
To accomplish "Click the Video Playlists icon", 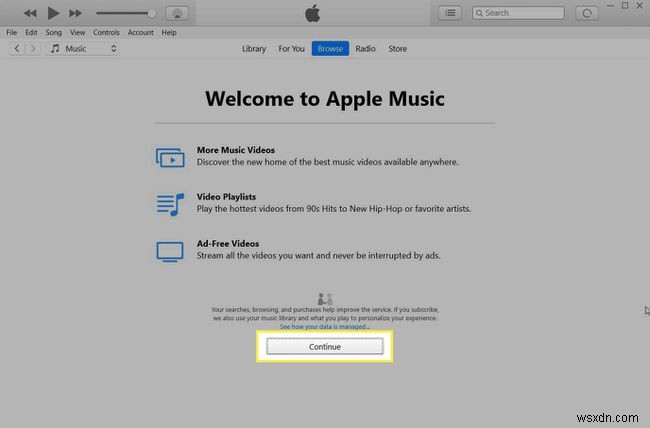I will coord(170,204).
